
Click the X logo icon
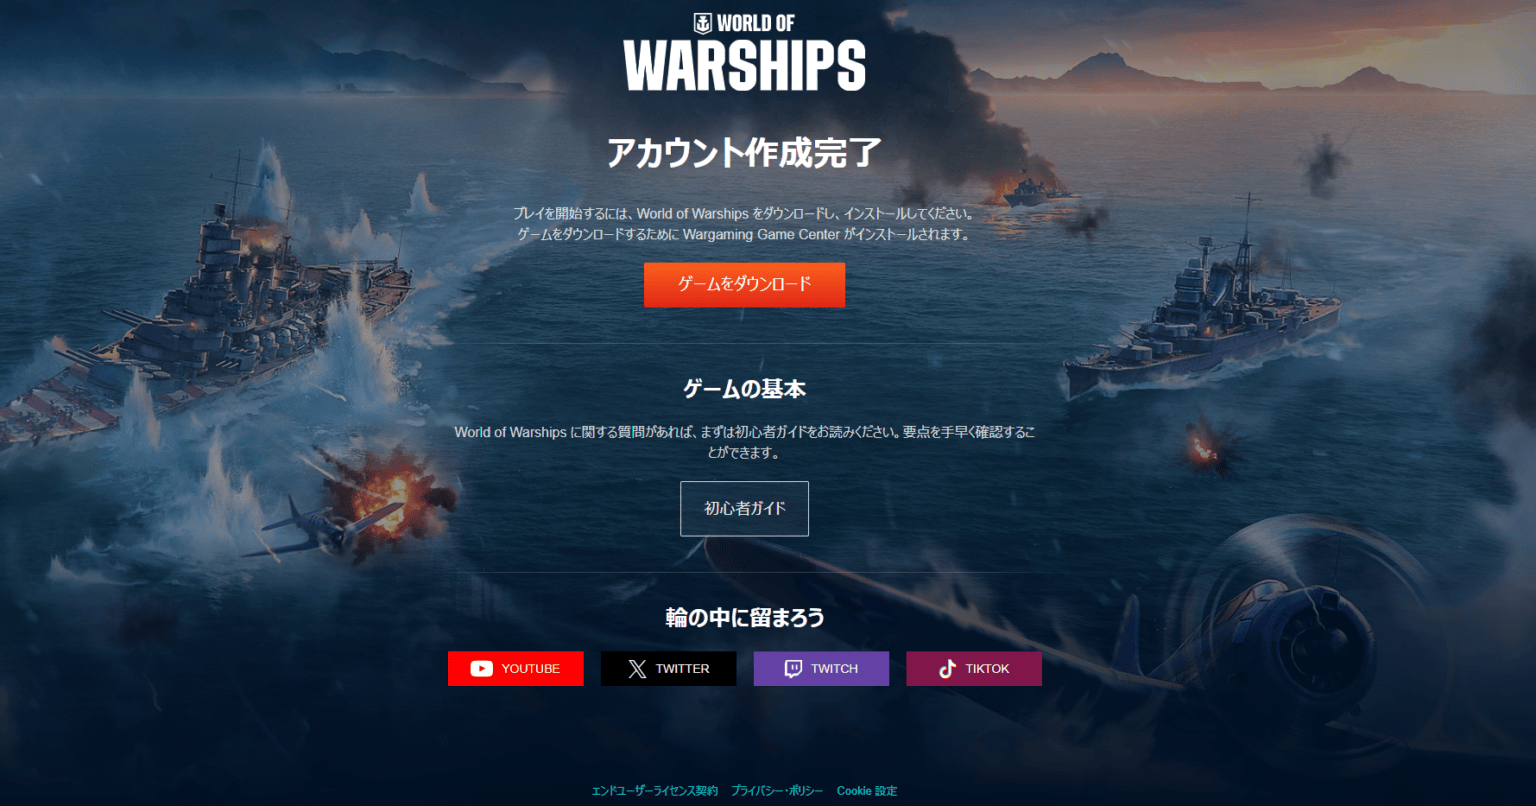coord(637,669)
